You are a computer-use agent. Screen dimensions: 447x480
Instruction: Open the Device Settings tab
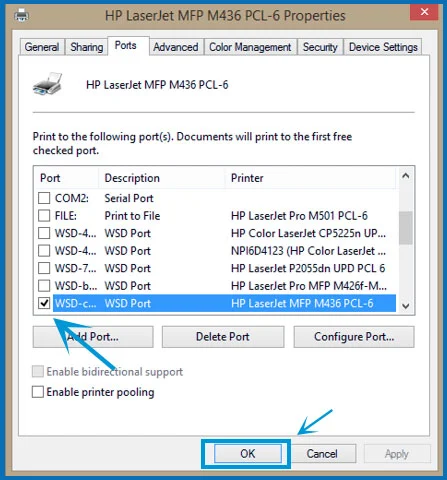[x=383, y=47]
